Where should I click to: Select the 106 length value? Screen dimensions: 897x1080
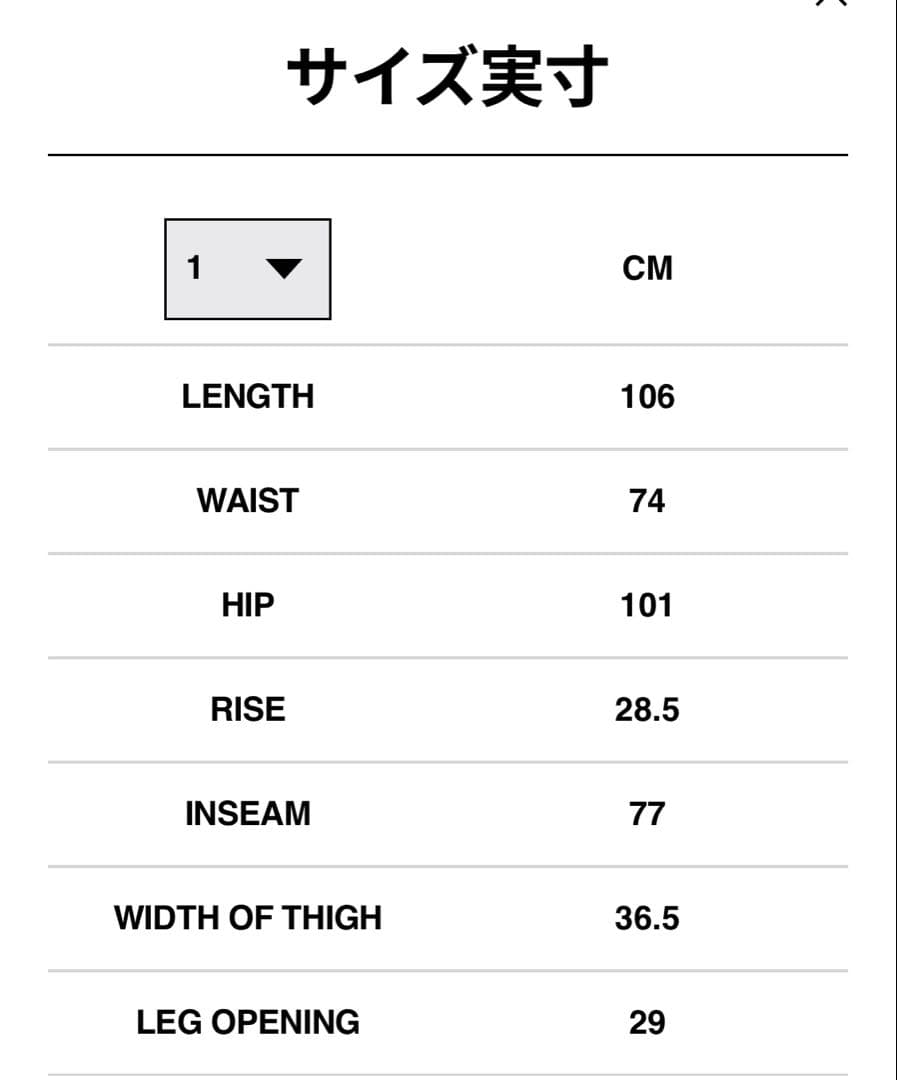[647, 397]
